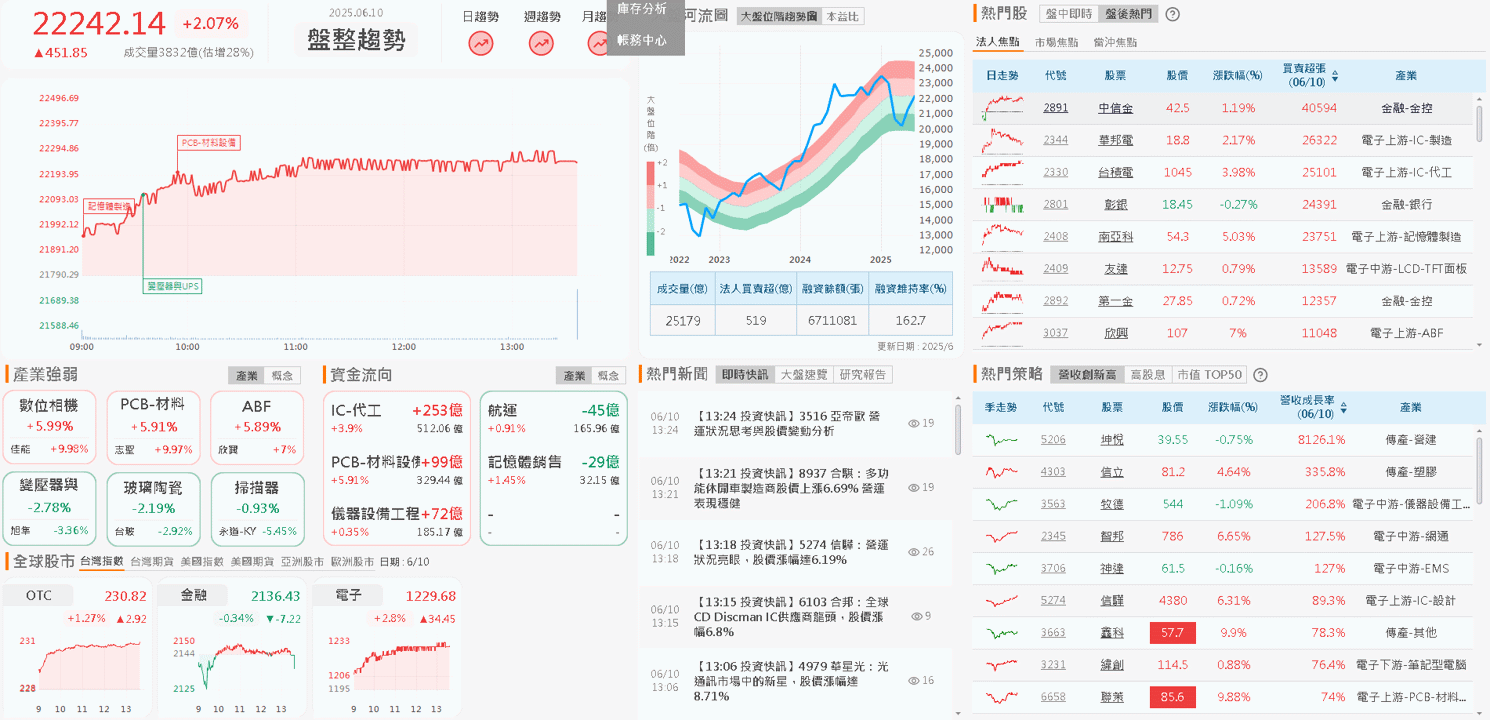Click the eye icon on 5274 信驊 news

914,552
